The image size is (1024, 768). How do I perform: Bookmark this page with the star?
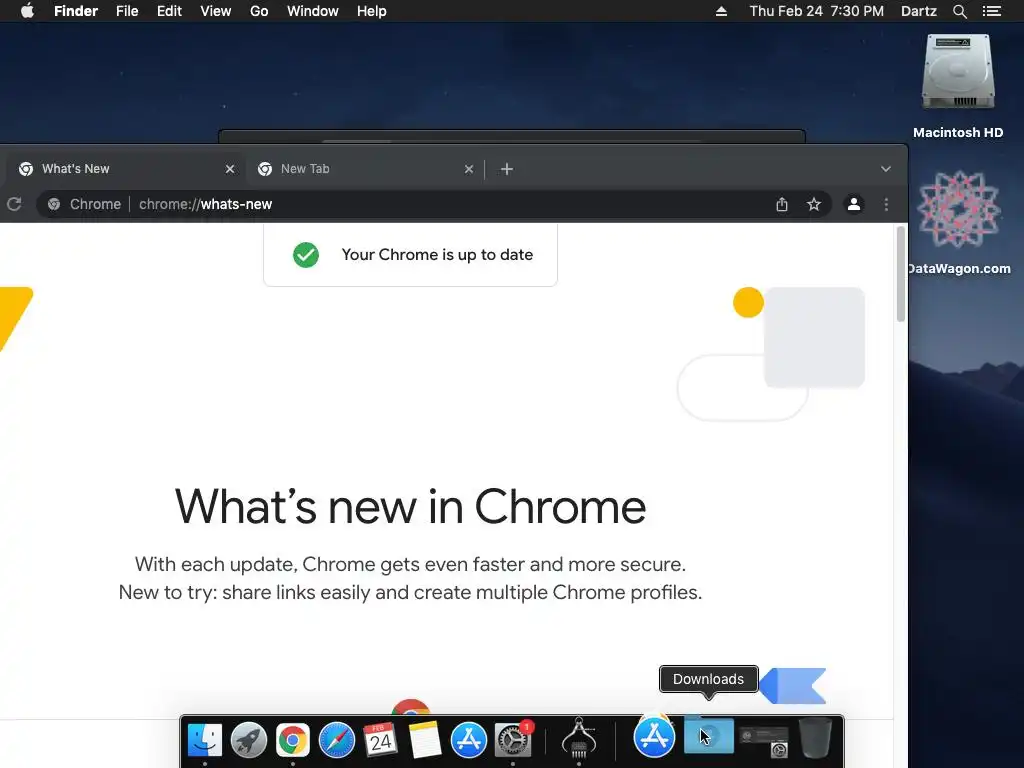point(814,204)
